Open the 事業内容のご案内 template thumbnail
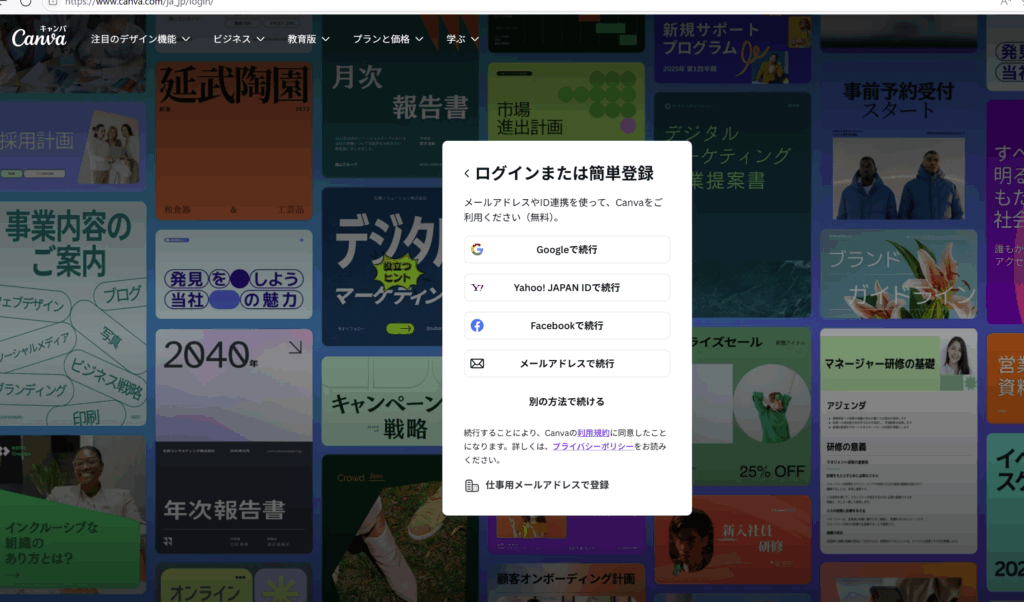 tap(72, 313)
